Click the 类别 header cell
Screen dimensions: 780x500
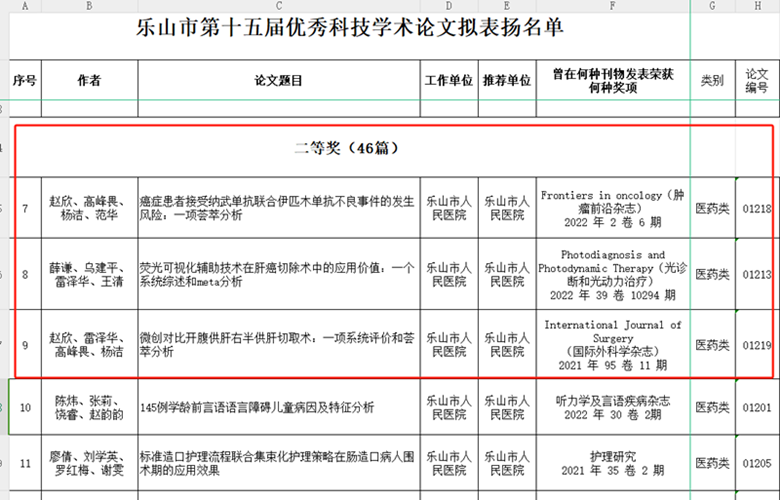pyautogui.click(x=712, y=80)
